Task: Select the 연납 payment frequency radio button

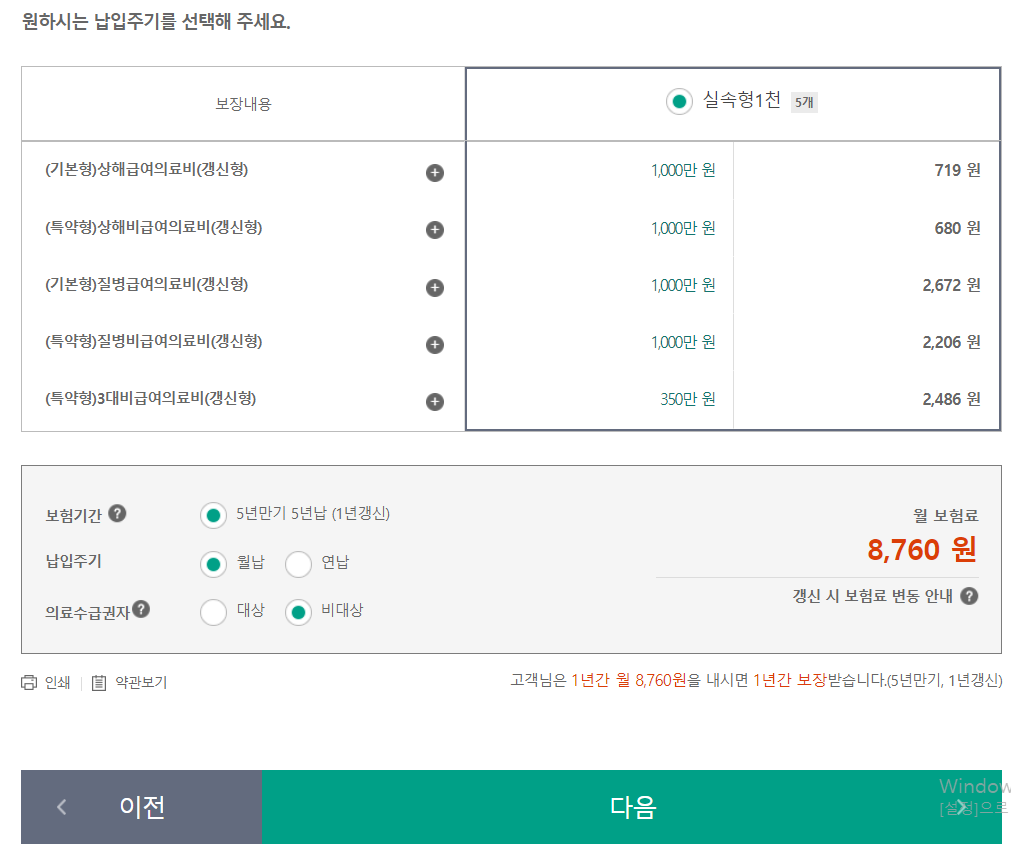Action: click(298, 564)
